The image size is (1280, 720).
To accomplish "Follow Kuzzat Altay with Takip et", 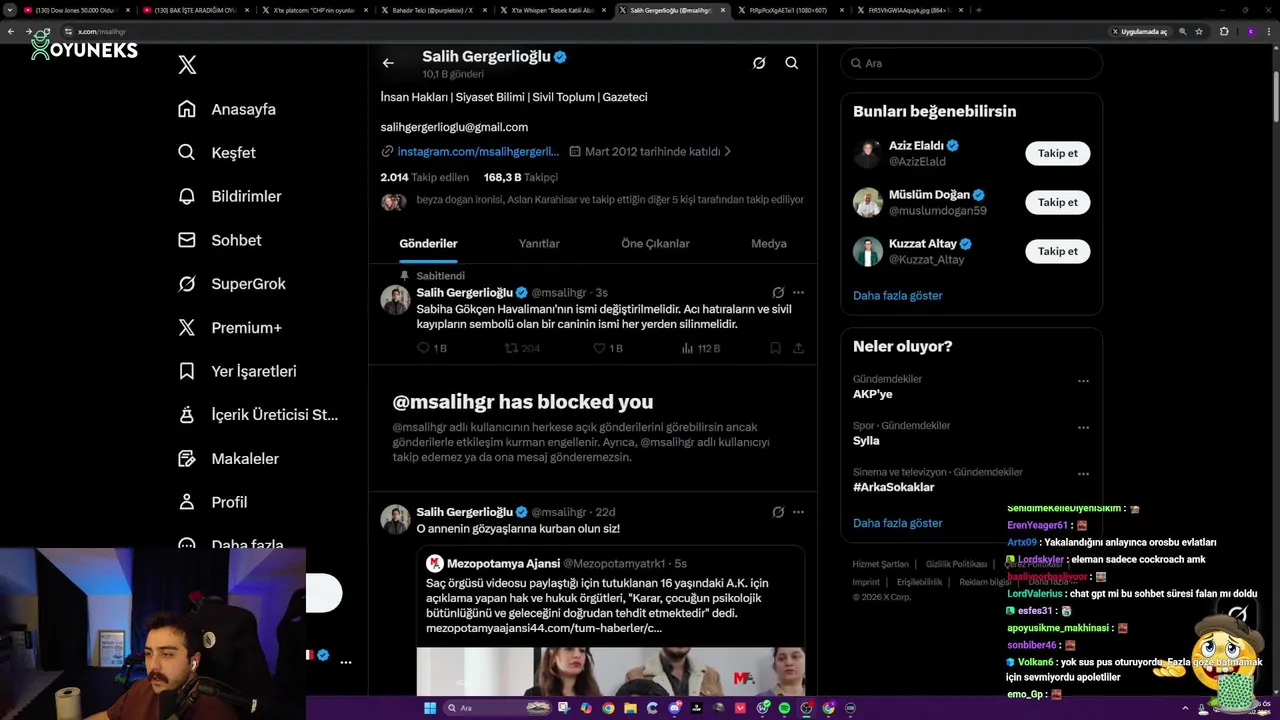I will tap(1057, 251).
